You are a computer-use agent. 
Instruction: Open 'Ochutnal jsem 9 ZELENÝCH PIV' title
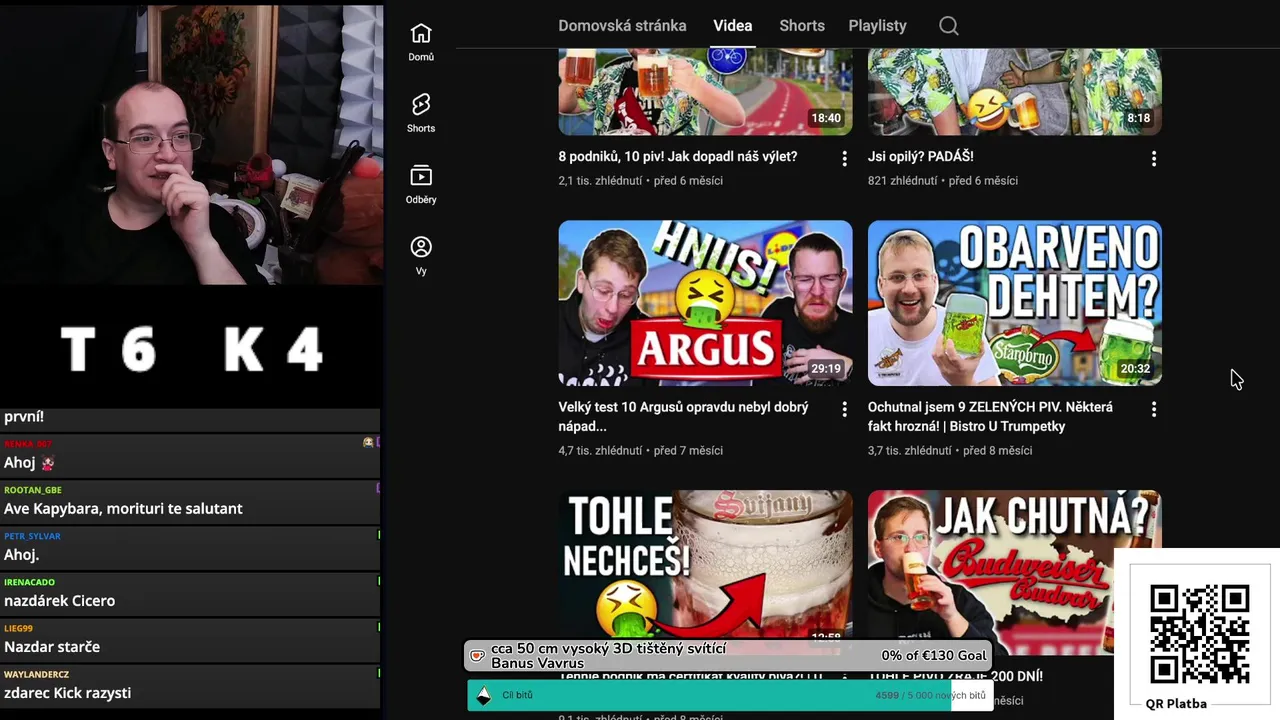990,416
